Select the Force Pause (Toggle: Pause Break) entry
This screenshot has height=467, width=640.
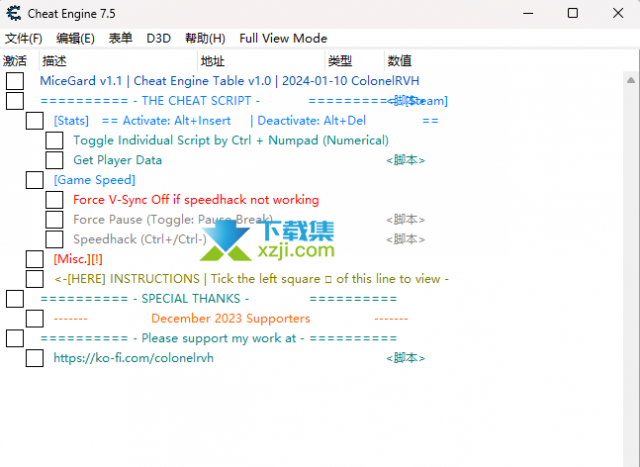point(173,220)
